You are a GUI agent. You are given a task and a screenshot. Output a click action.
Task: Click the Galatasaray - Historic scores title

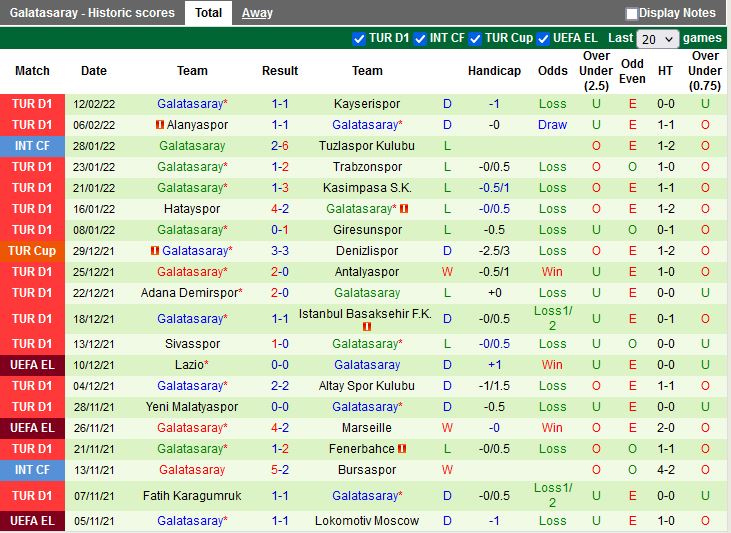click(x=92, y=13)
